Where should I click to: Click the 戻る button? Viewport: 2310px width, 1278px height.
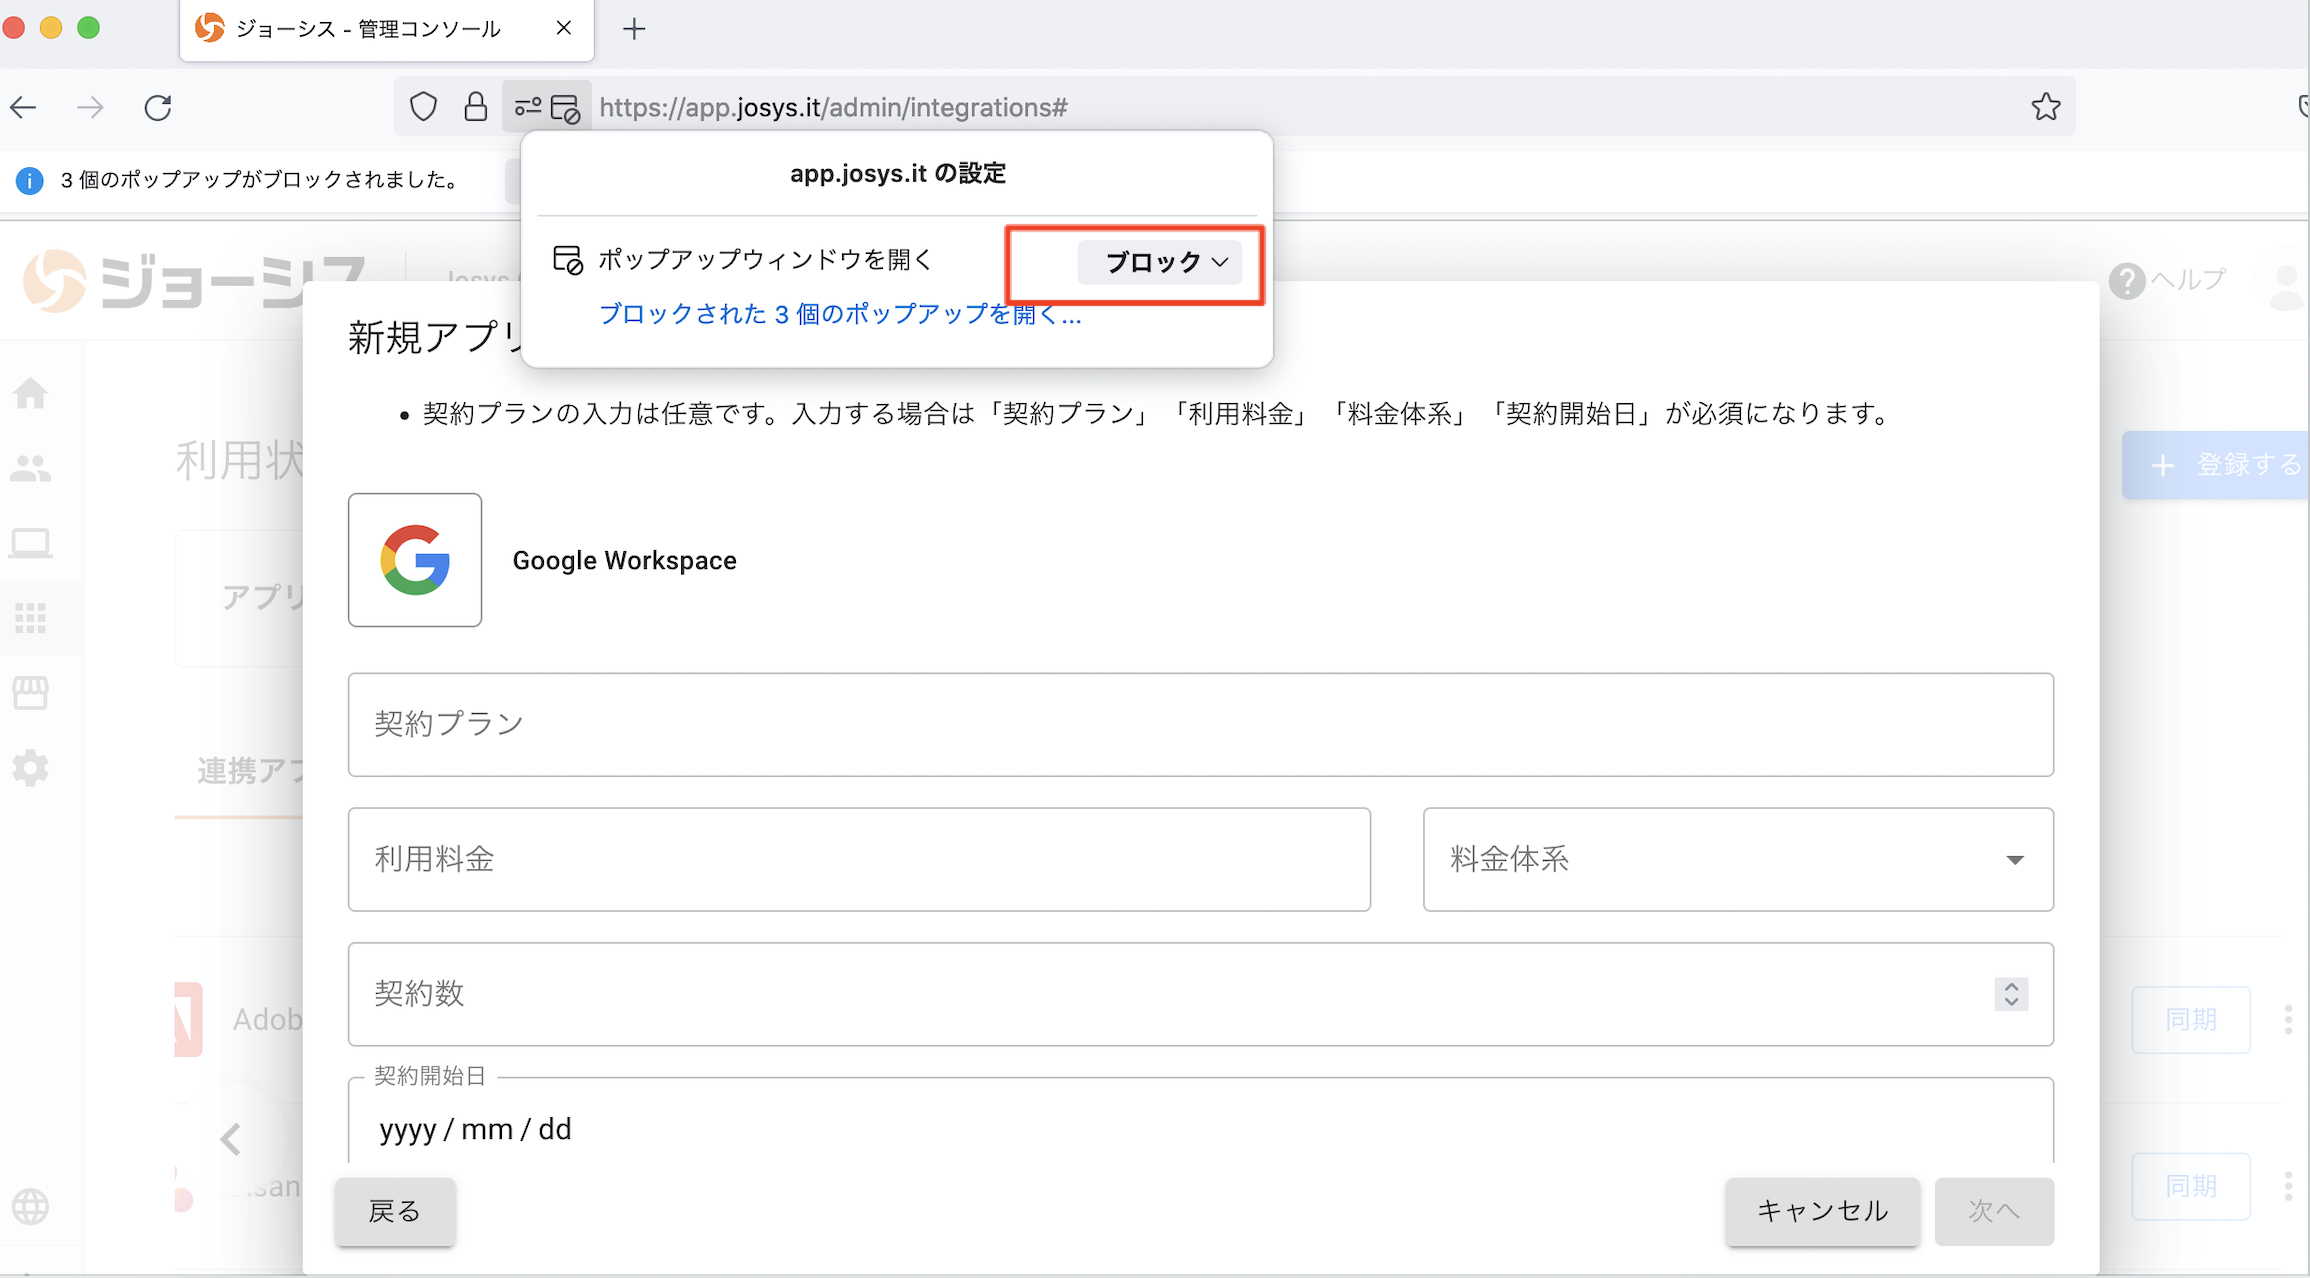395,1211
